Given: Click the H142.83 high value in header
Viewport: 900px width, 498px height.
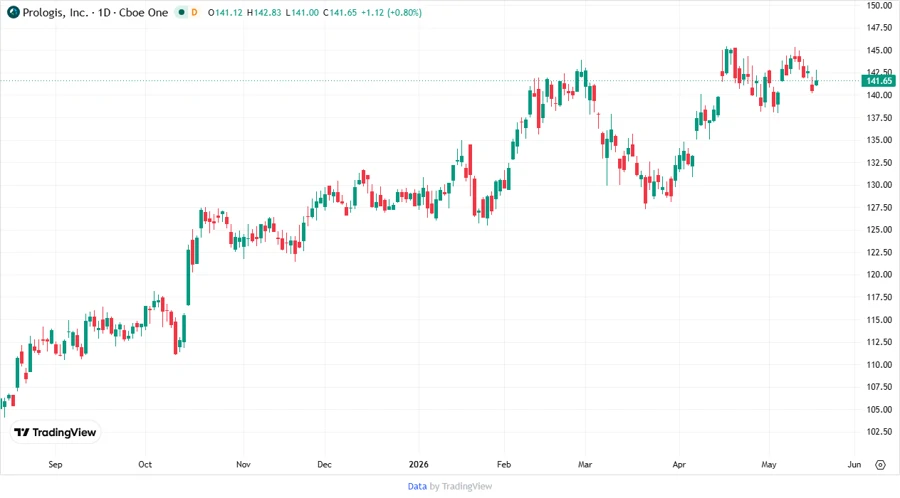Looking at the screenshot, I should (264, 12).
